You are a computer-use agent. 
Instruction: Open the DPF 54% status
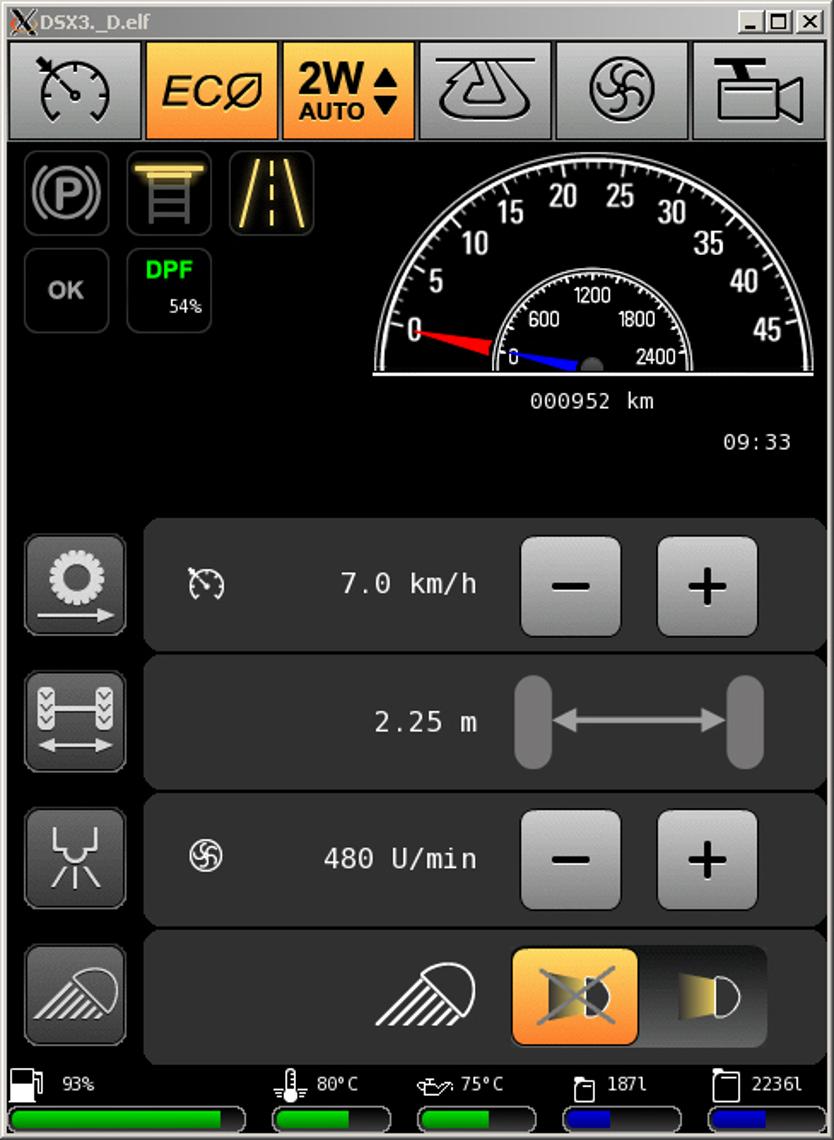click(169, 290)
